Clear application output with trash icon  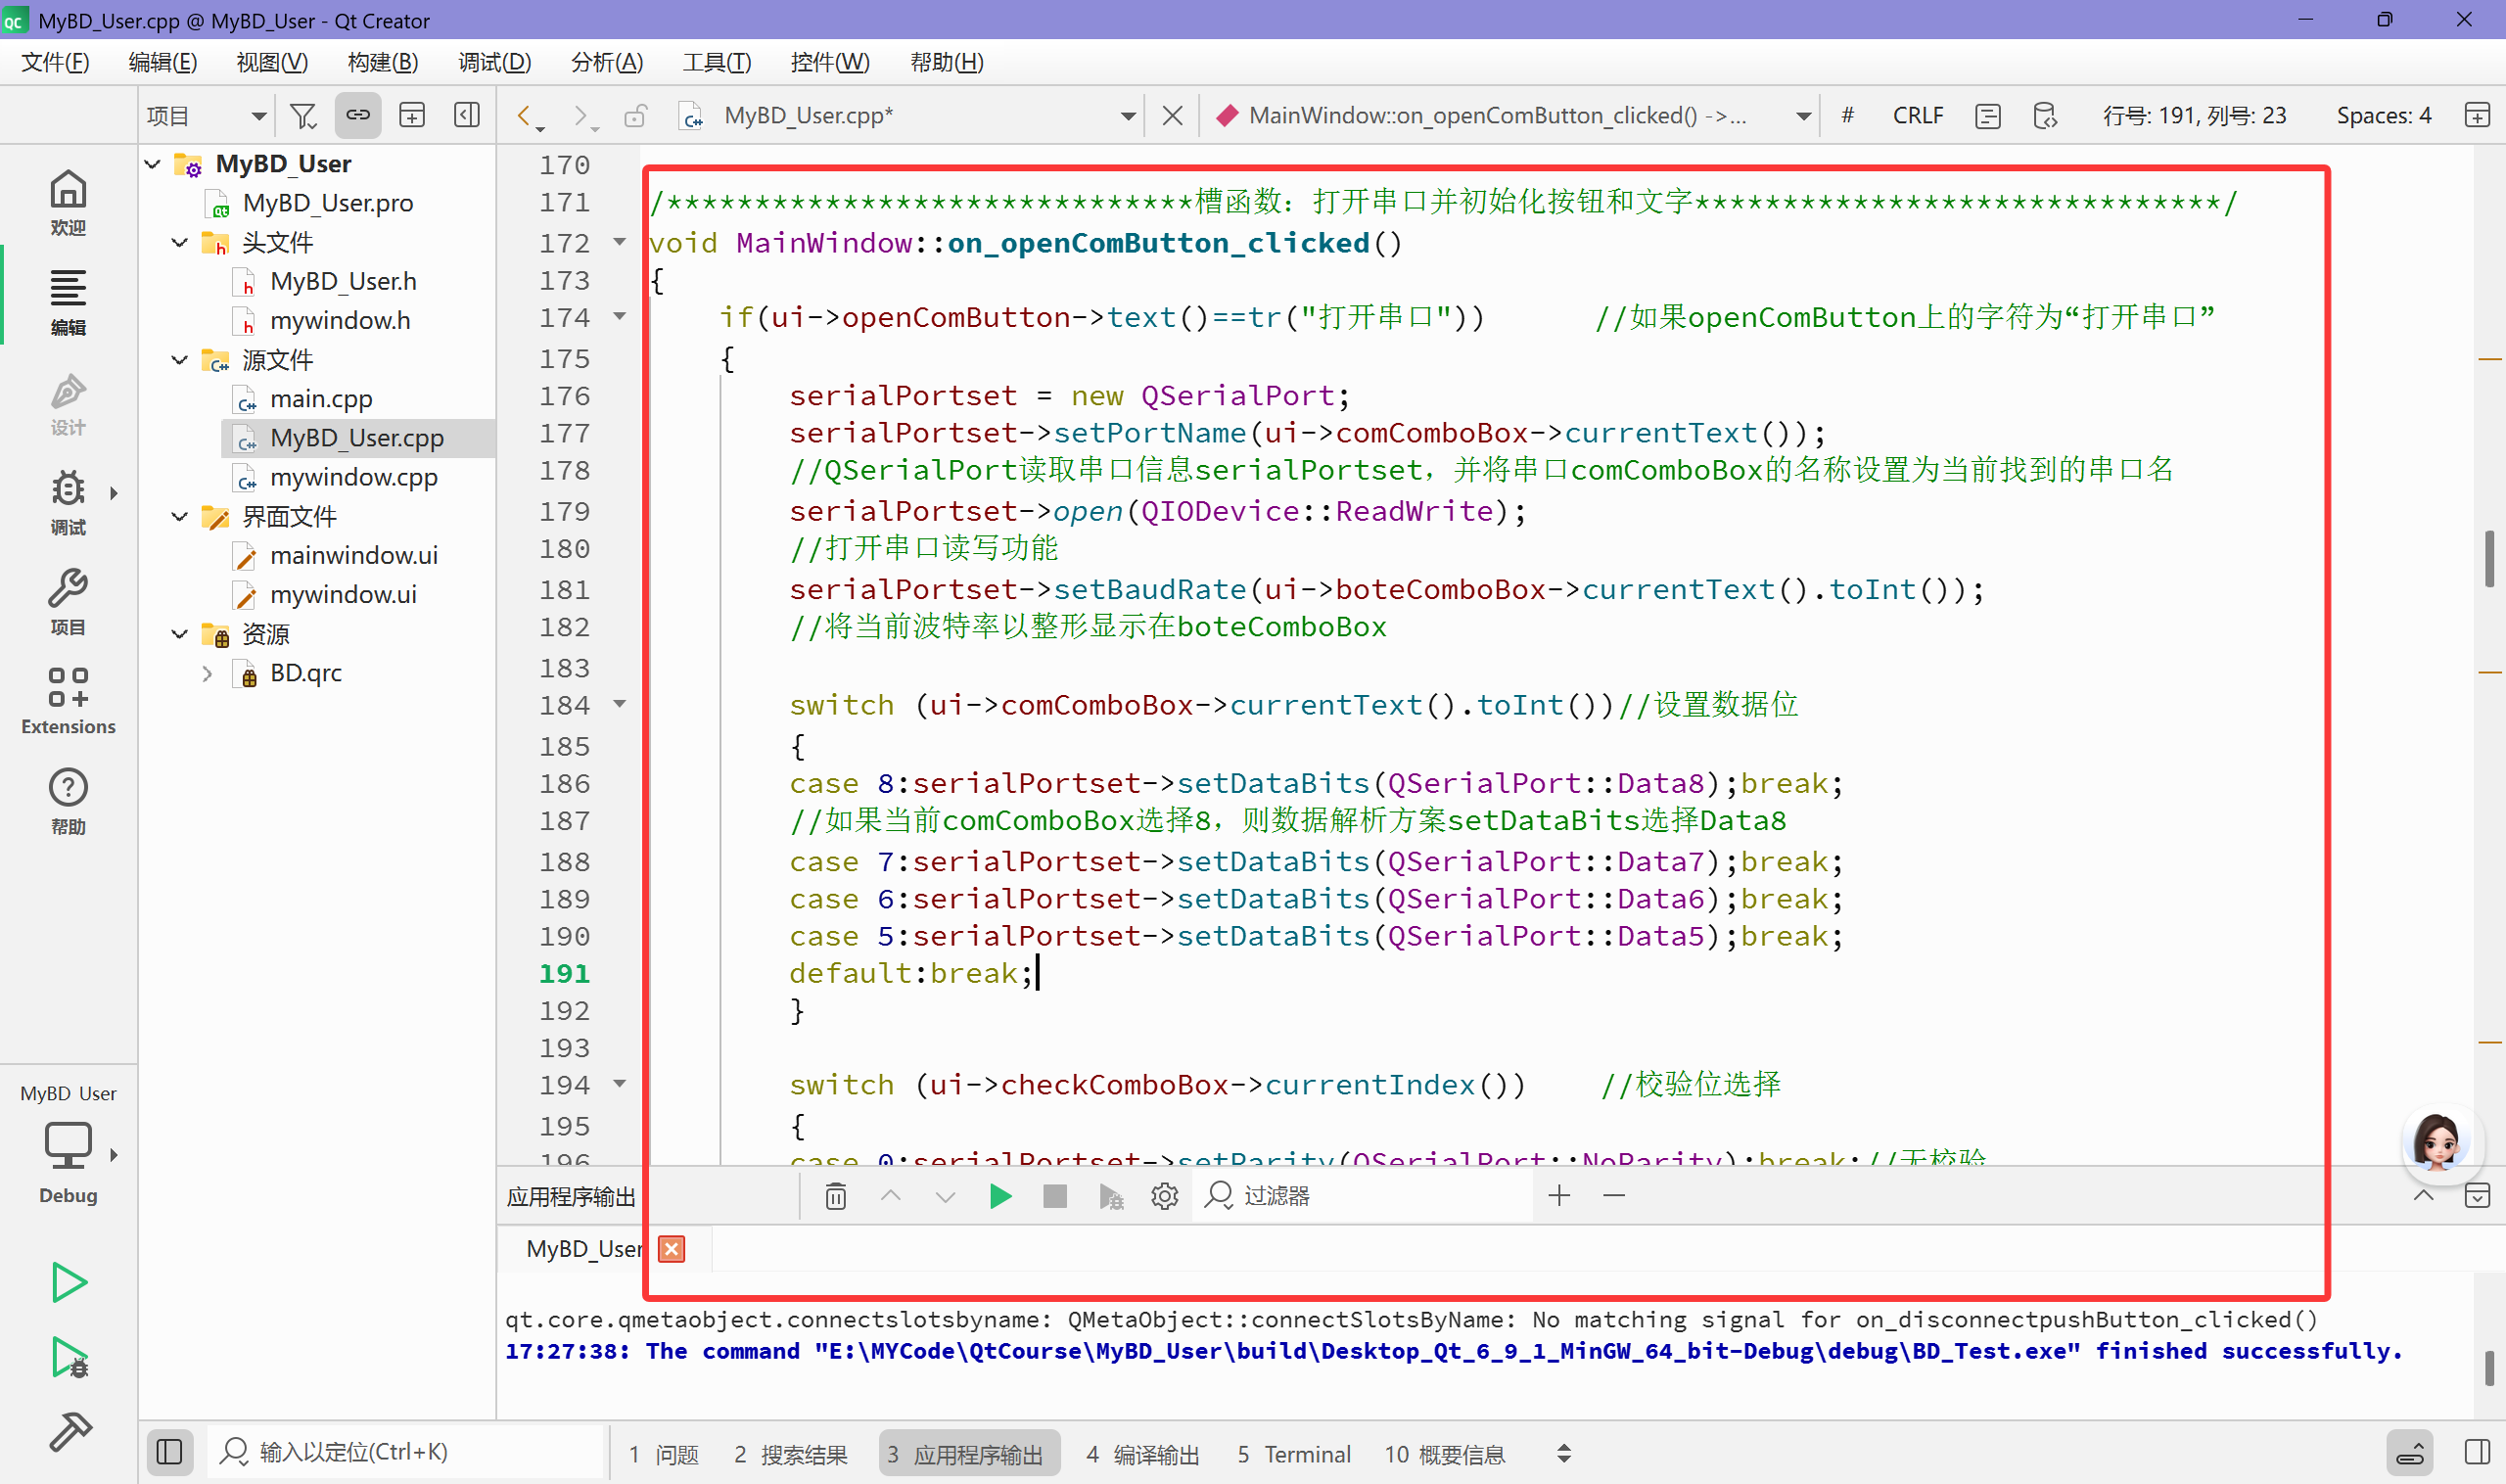(836, 1196)
